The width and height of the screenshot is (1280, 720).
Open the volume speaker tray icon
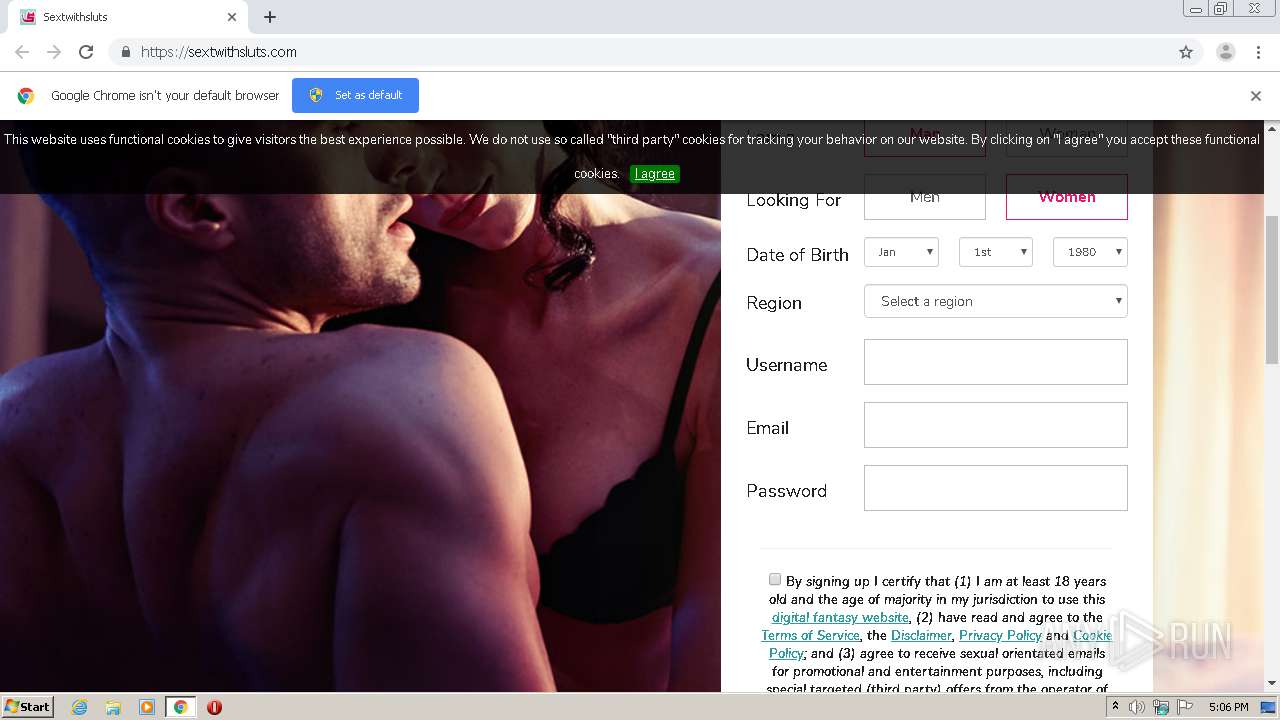pos(1137,707)
